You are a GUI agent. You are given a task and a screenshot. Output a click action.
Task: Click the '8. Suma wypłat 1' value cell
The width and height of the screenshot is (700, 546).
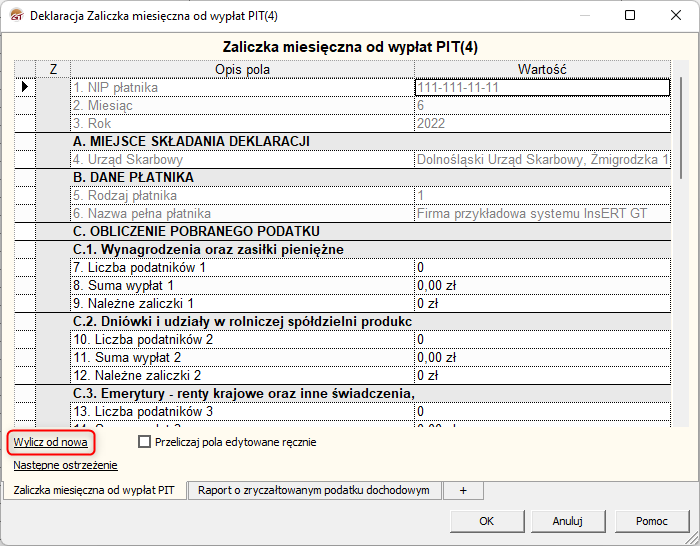pyautogui.click(x=542, y=285)
